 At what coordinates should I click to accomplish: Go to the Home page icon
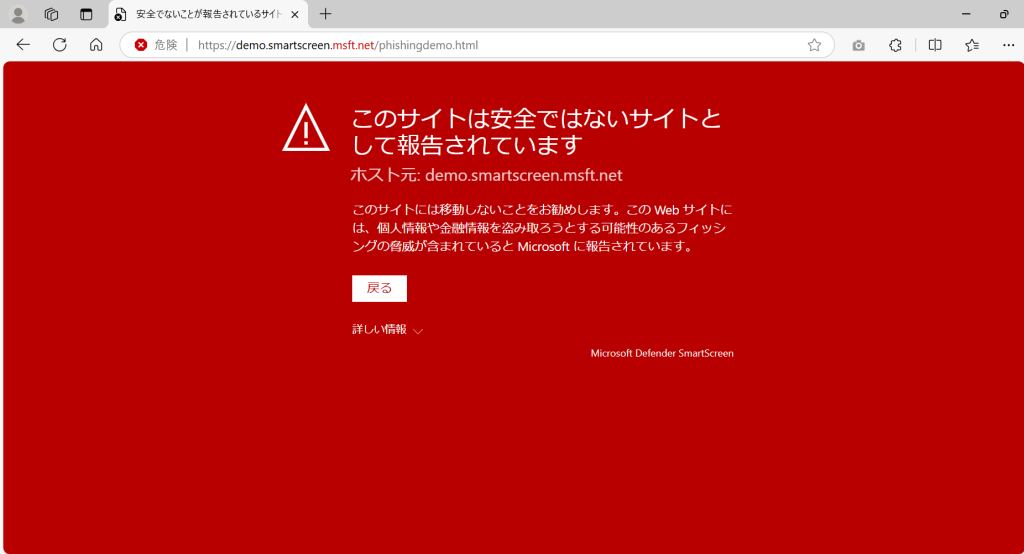point(96,45)
